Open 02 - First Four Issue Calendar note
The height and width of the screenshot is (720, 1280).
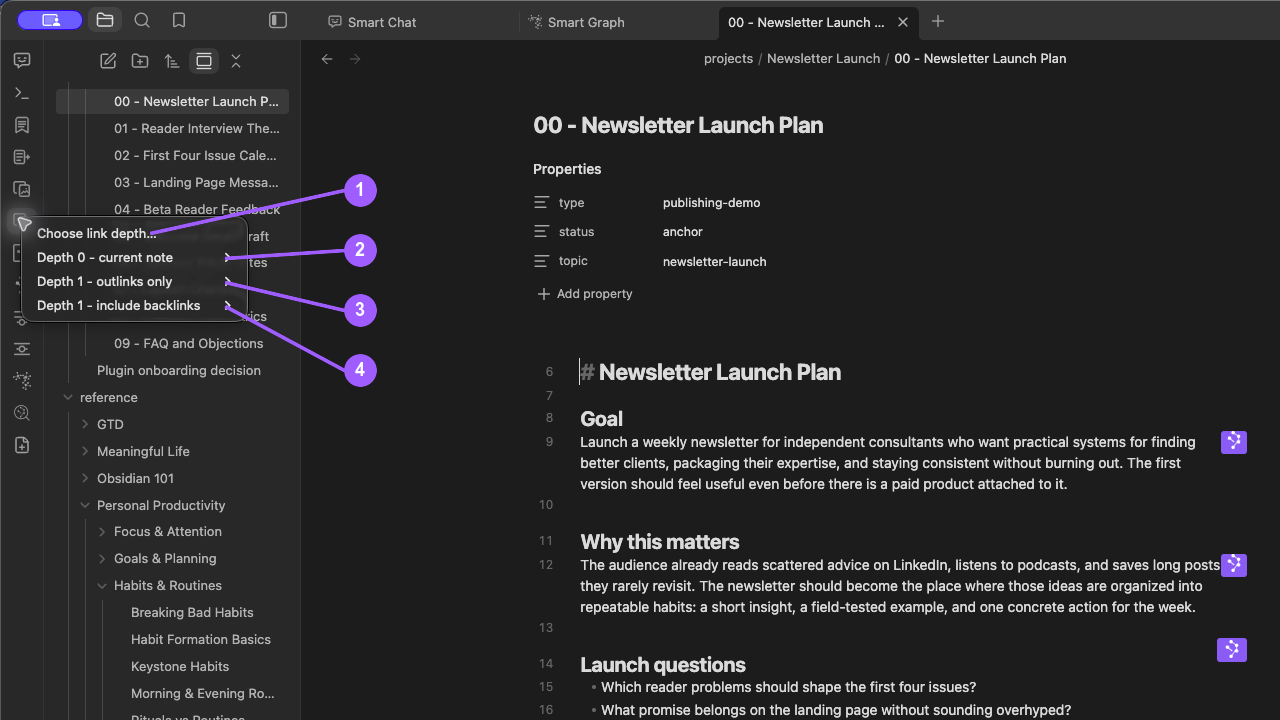coord(195,155)
